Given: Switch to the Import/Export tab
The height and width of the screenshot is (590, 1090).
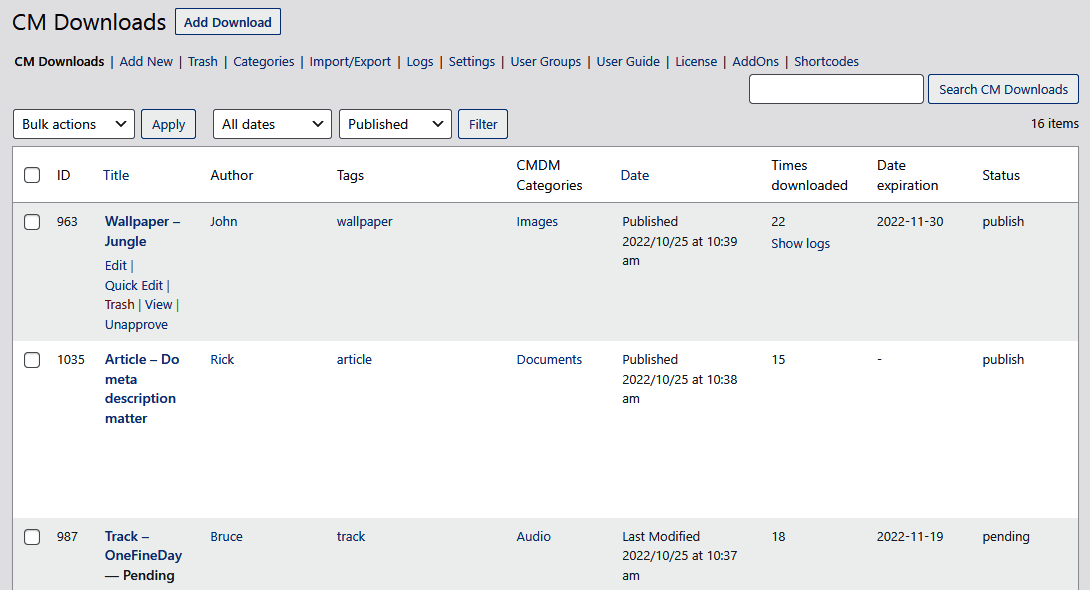Looking at the screenshot, I should pyautogui.click(x=350, y=61).
